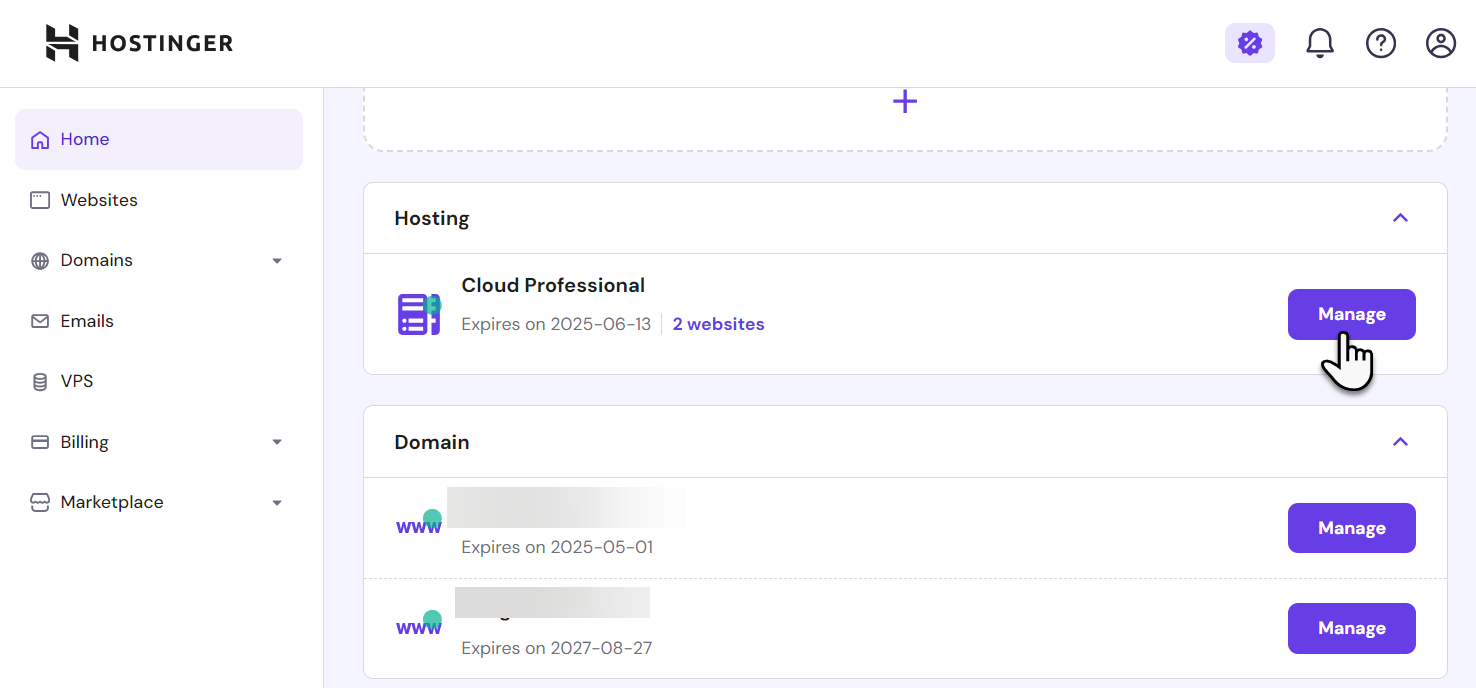
Task: Manage the domain expiring on 2027-08-27
Action: (1352, 628)
